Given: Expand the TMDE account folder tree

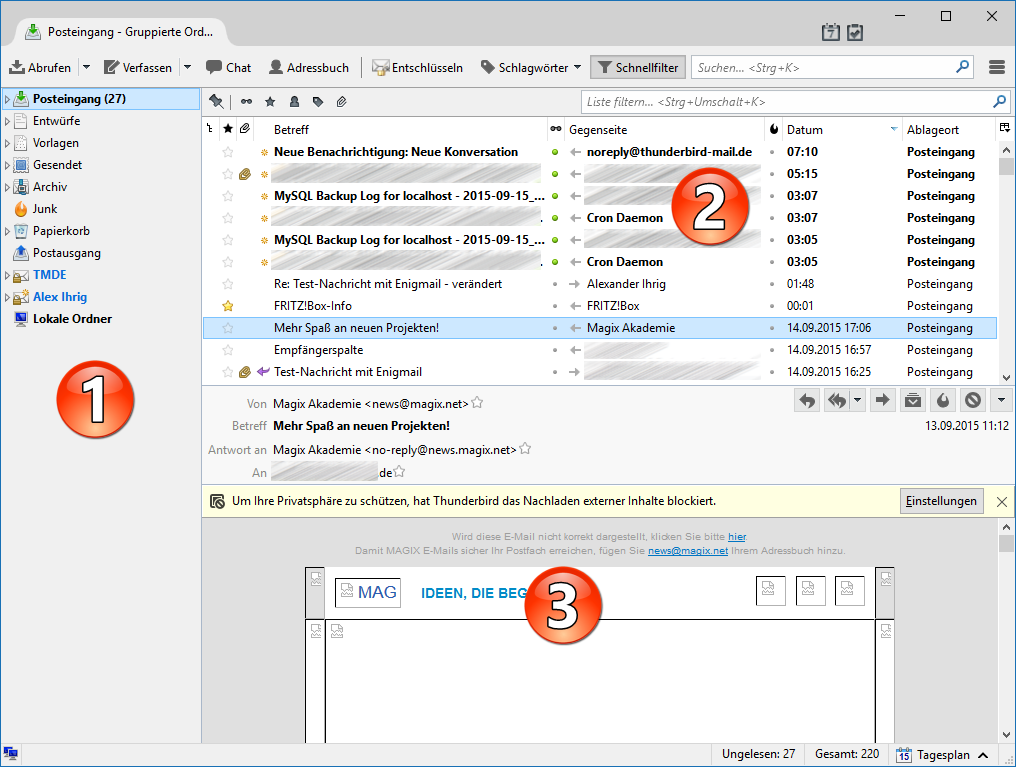Looking at the screenshot, I should click(x=8, y=275).
